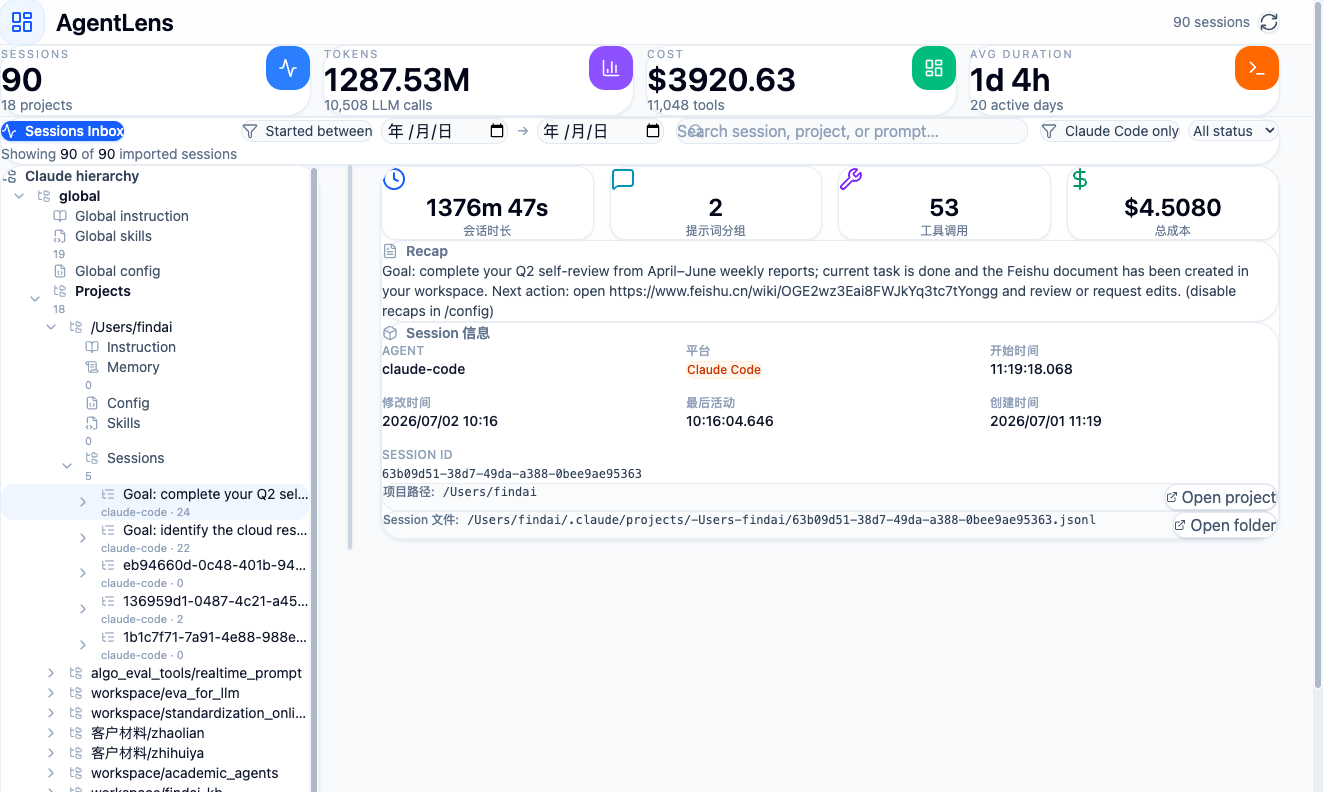This screenshot has height=792, width=1323.
Task: Expand the cloud resource session row
Action: tap(83, 538)
